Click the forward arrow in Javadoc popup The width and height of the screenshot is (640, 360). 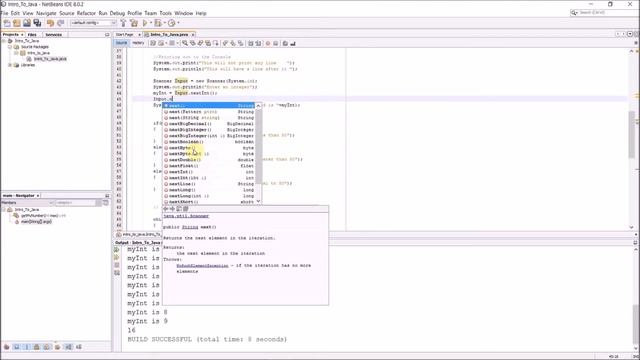(x=172, y=209)
